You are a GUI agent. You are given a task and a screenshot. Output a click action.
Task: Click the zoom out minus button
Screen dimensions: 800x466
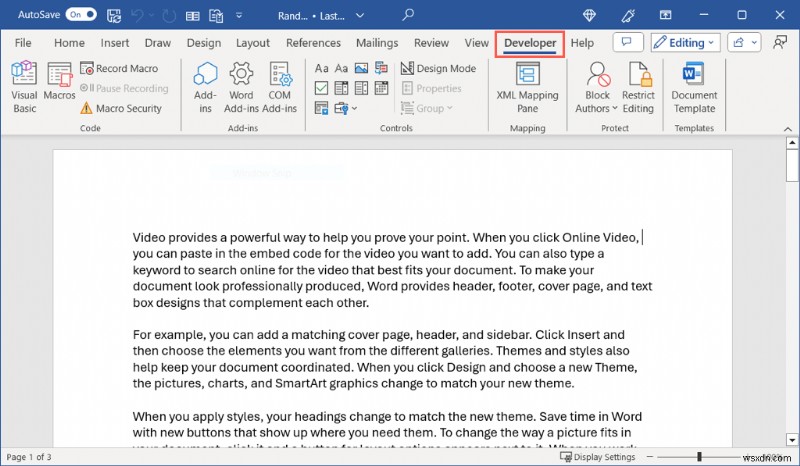(x=650, y=457)
